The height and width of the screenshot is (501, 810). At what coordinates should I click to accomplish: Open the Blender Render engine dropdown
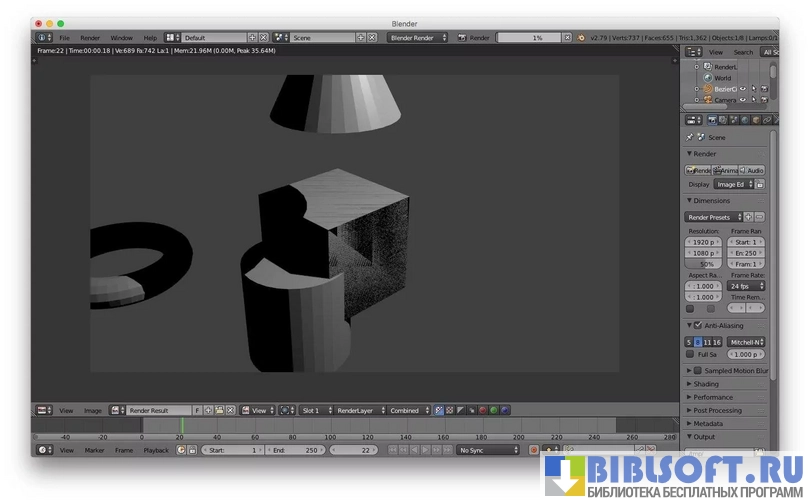tap(417, 38)
